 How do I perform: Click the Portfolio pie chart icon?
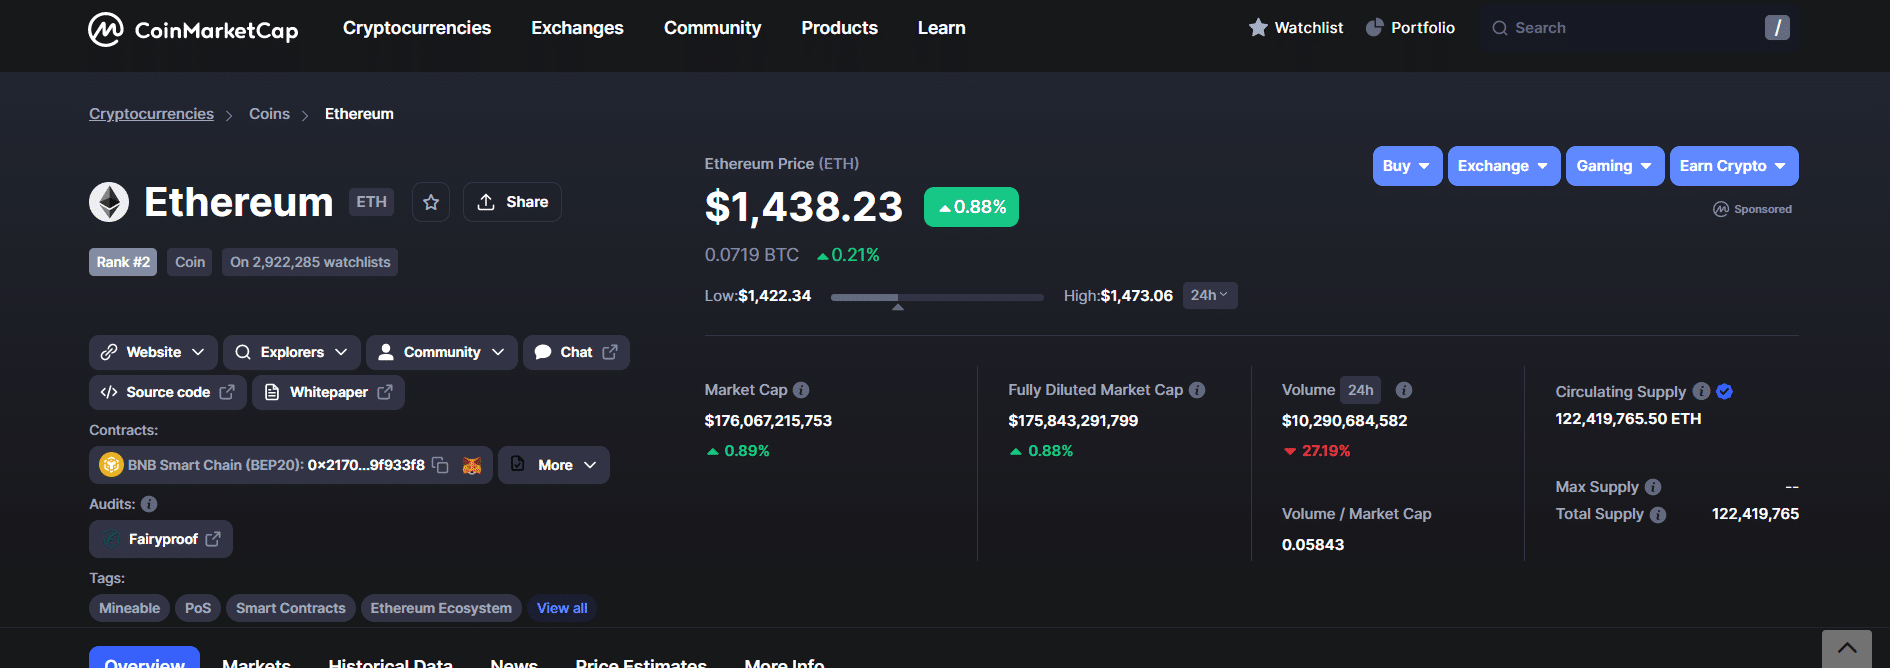1375,28
